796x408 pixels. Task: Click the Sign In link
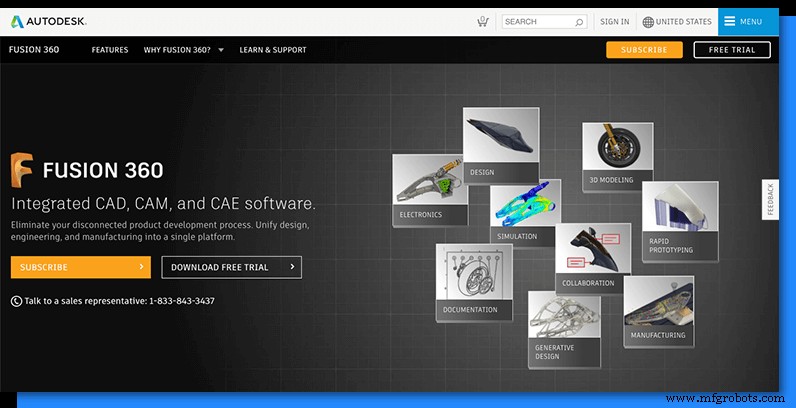(x=614, y=21)
